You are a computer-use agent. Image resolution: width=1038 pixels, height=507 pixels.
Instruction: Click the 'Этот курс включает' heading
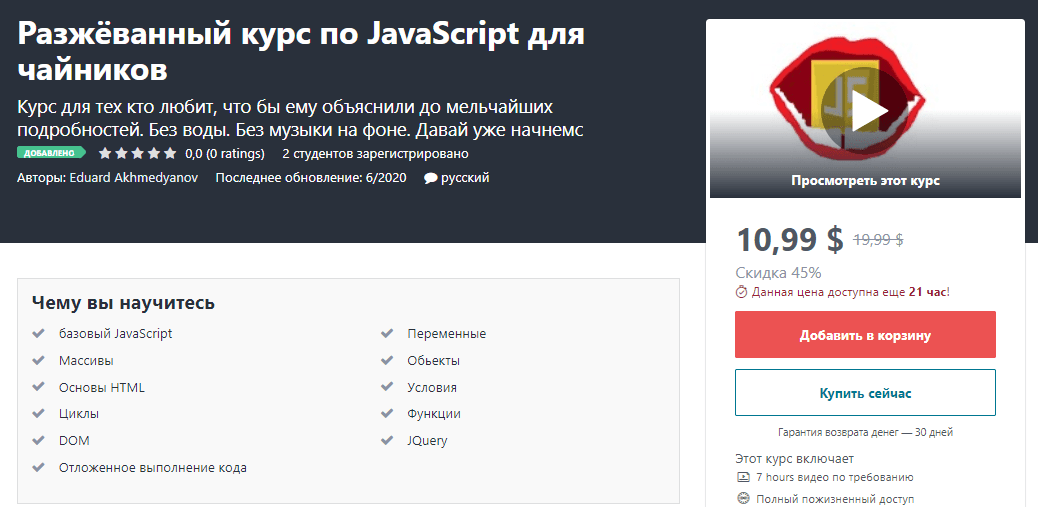[794, 458]
